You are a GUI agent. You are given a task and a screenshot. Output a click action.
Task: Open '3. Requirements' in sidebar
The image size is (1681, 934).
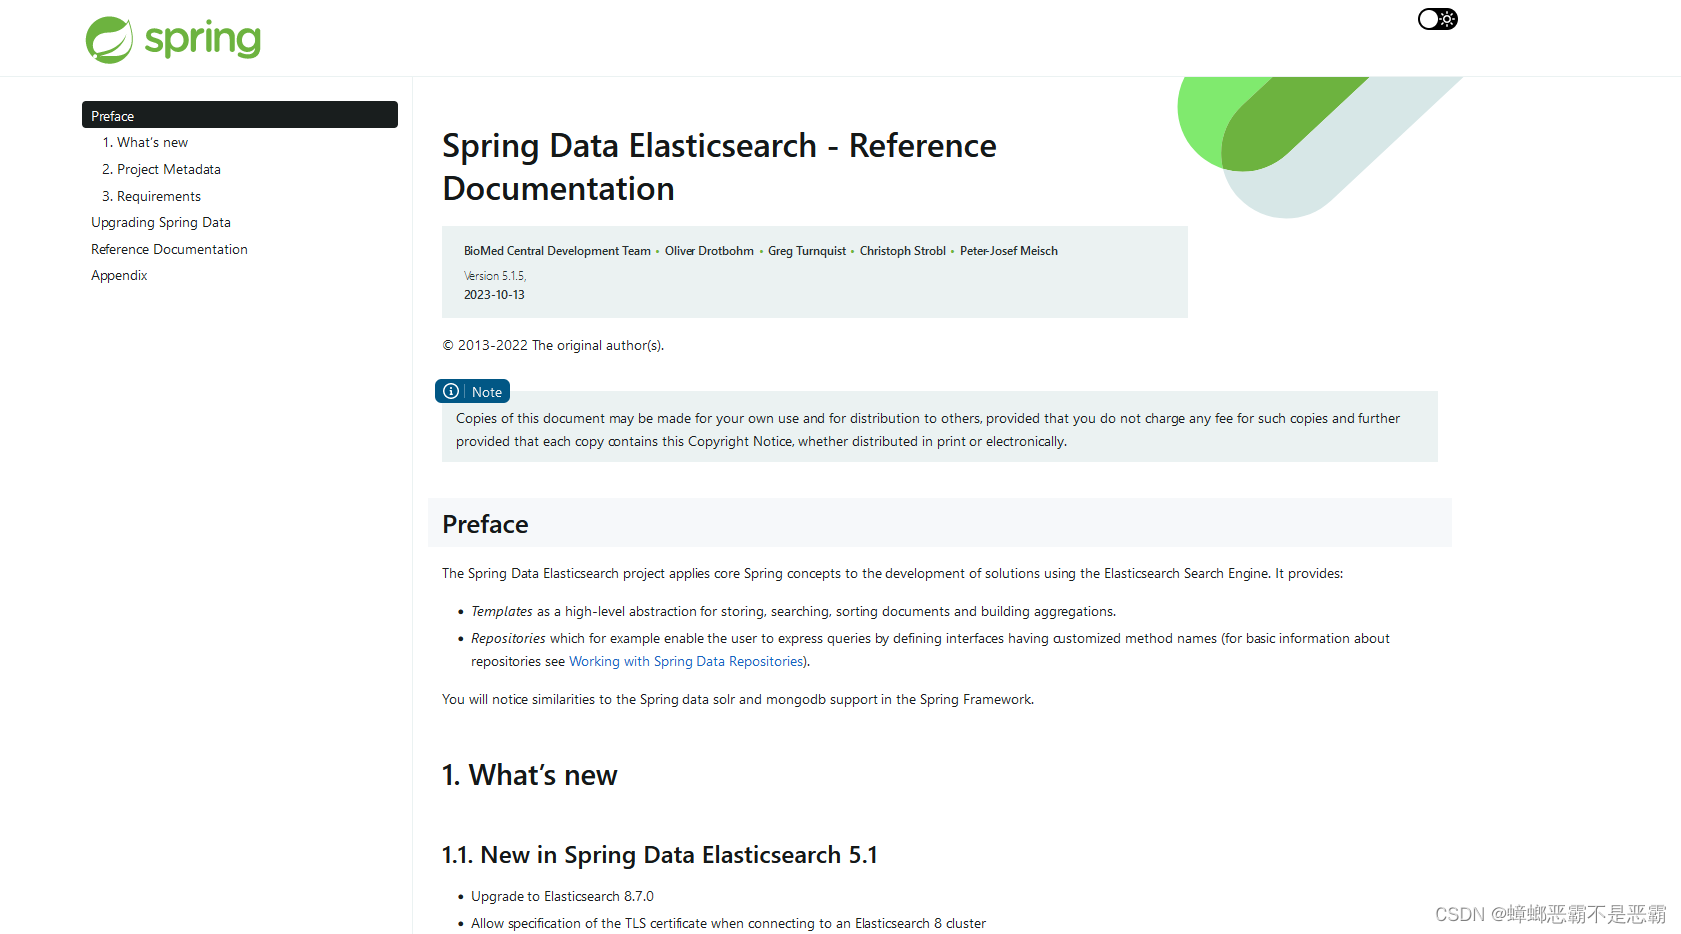point(151,196)
